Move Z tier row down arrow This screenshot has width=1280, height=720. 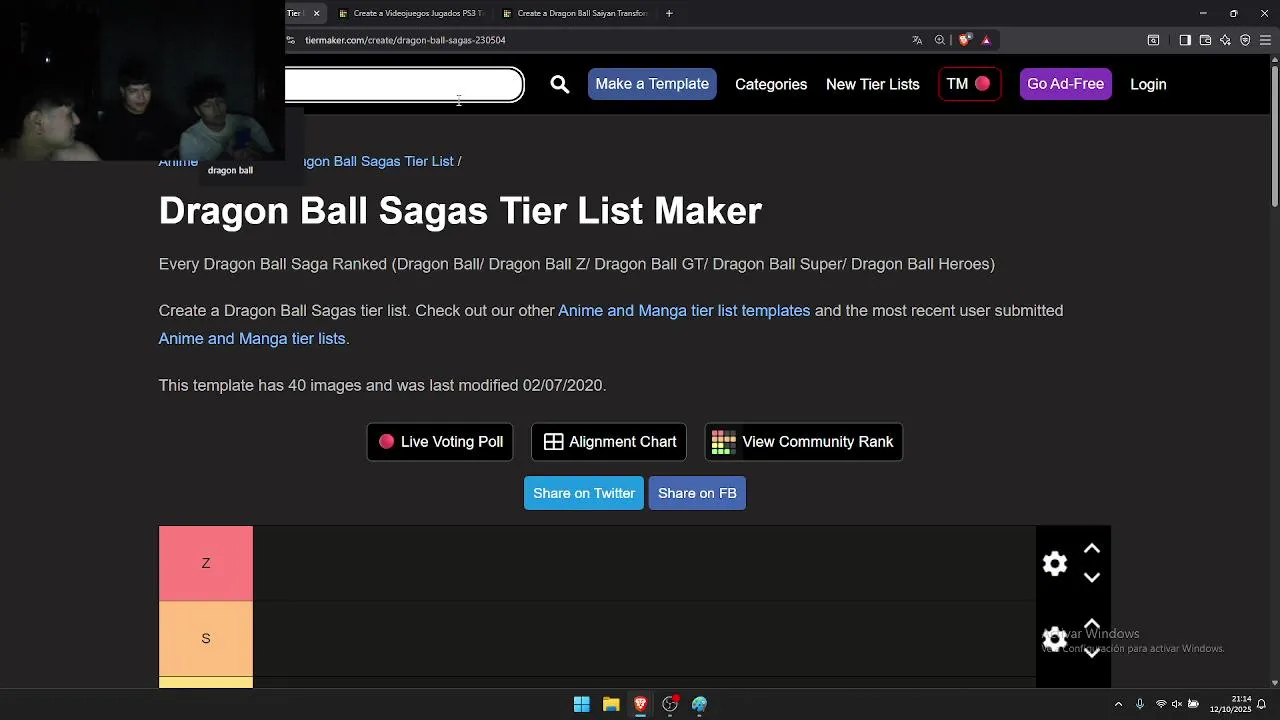[1092, 577]
